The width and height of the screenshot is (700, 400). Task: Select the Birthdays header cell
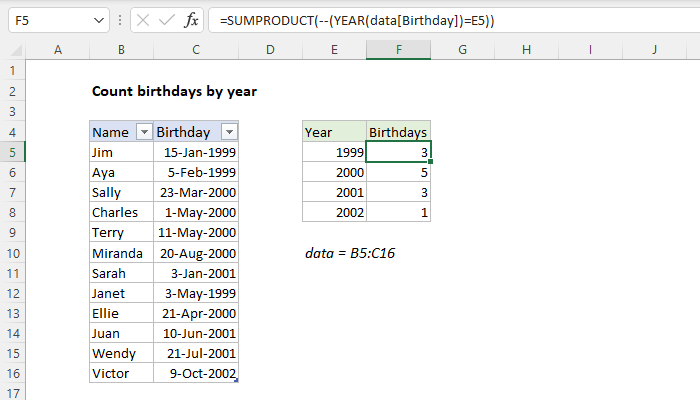point(398,132)
